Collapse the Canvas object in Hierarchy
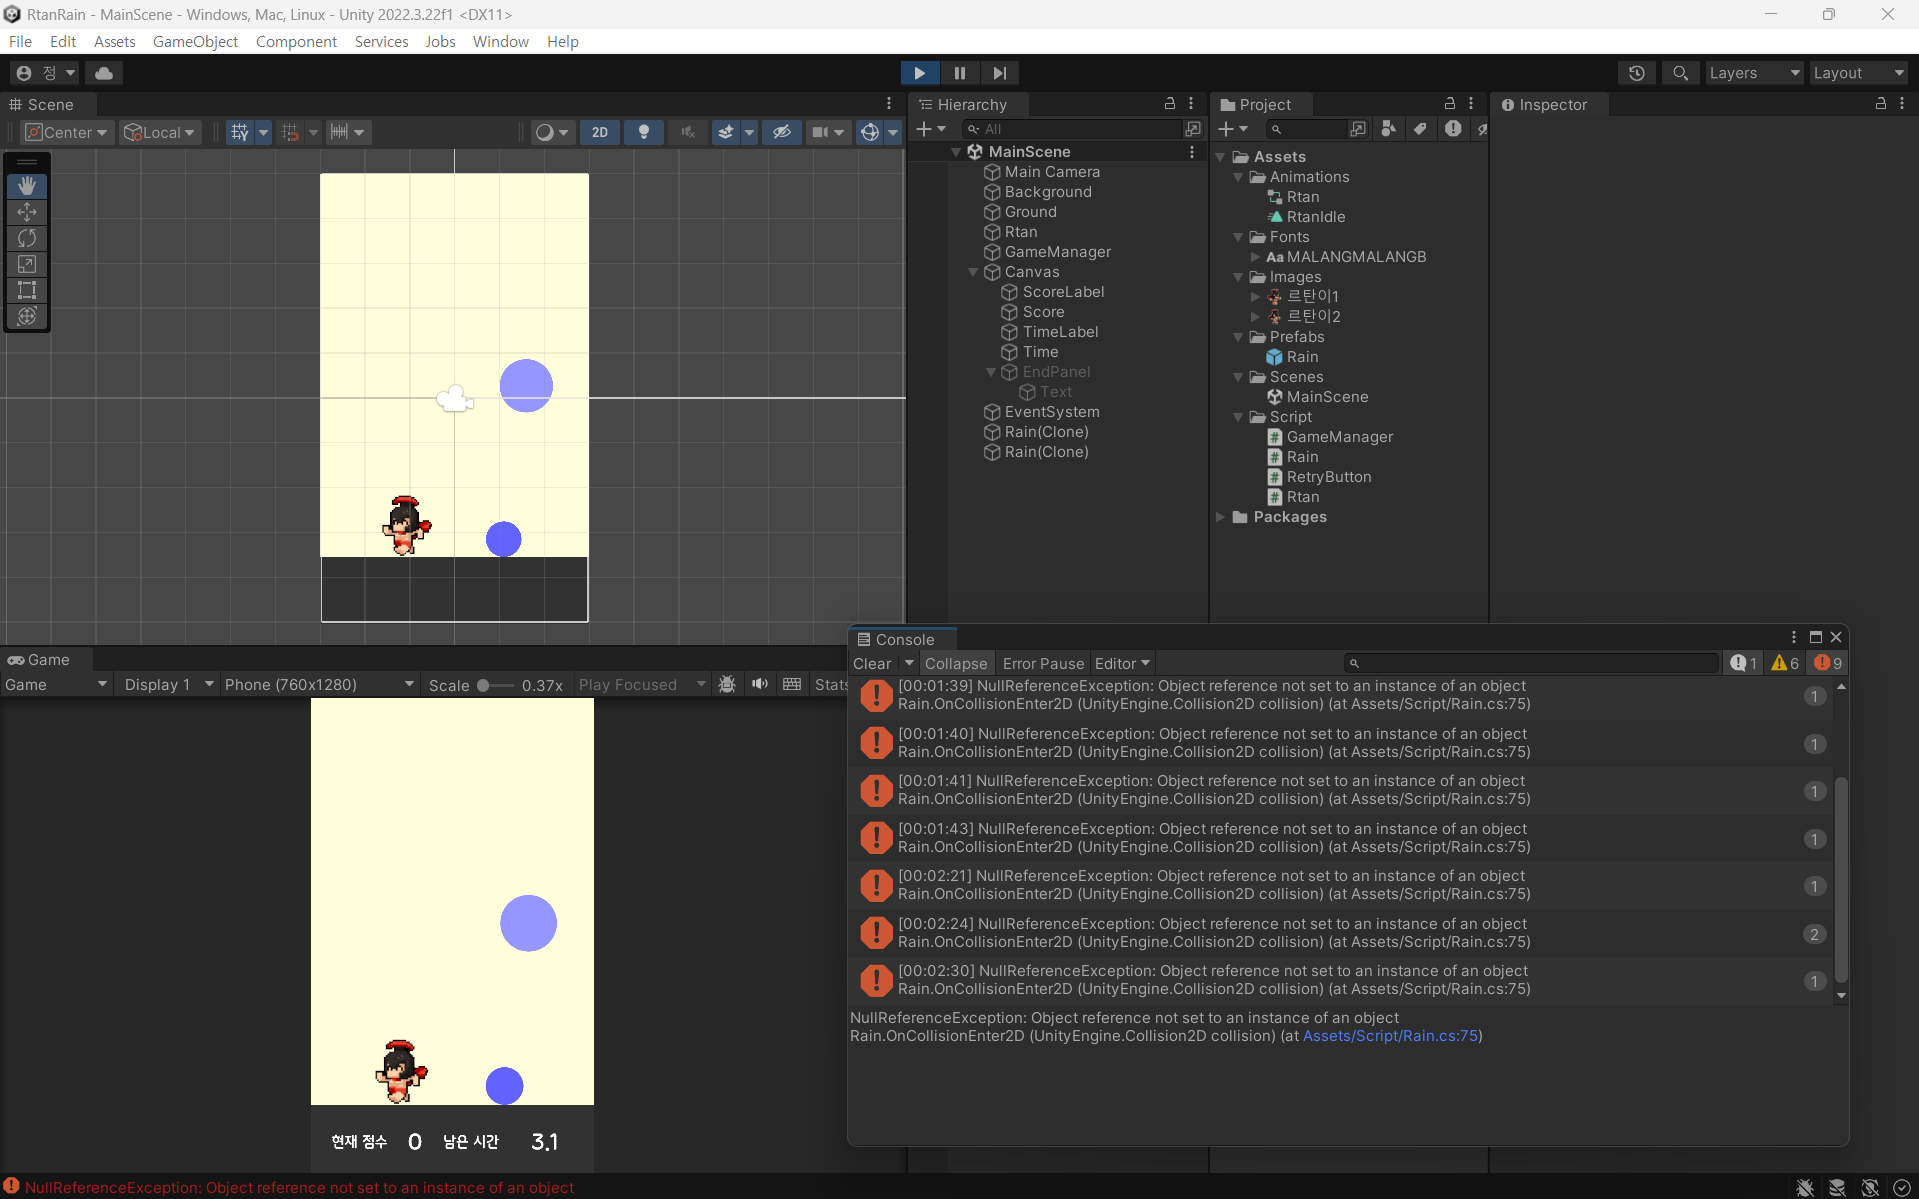1919x1199 pixels. pyautogui.click(x=973, y=272)
